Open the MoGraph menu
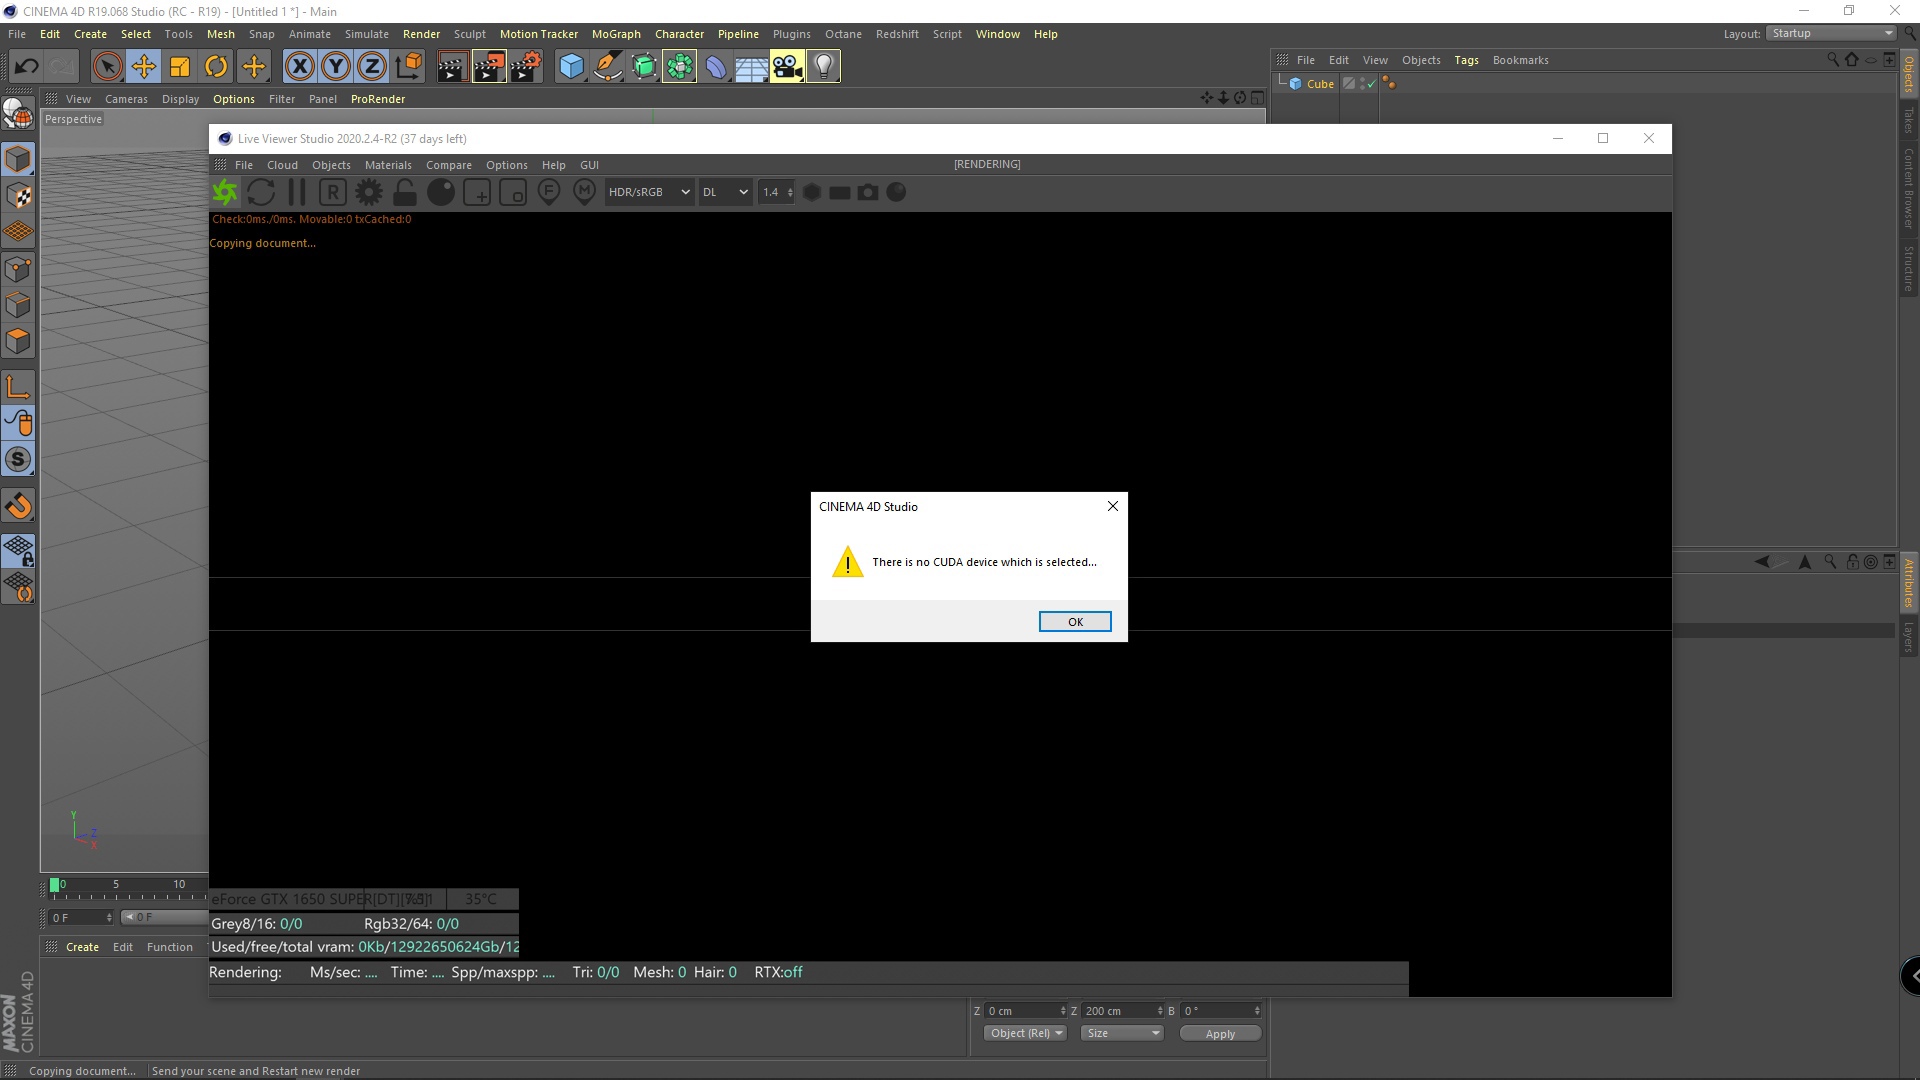The width and height of the screenshot is (1920, 1080). click(616, 34)
